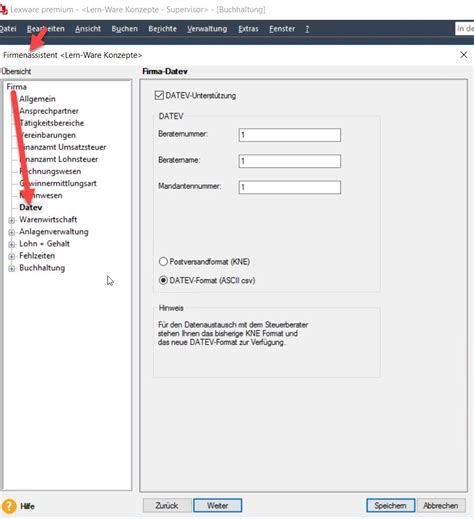
Task: Select Gewinnermittlungsart in the tree
Action: click(x=58, y=183)
